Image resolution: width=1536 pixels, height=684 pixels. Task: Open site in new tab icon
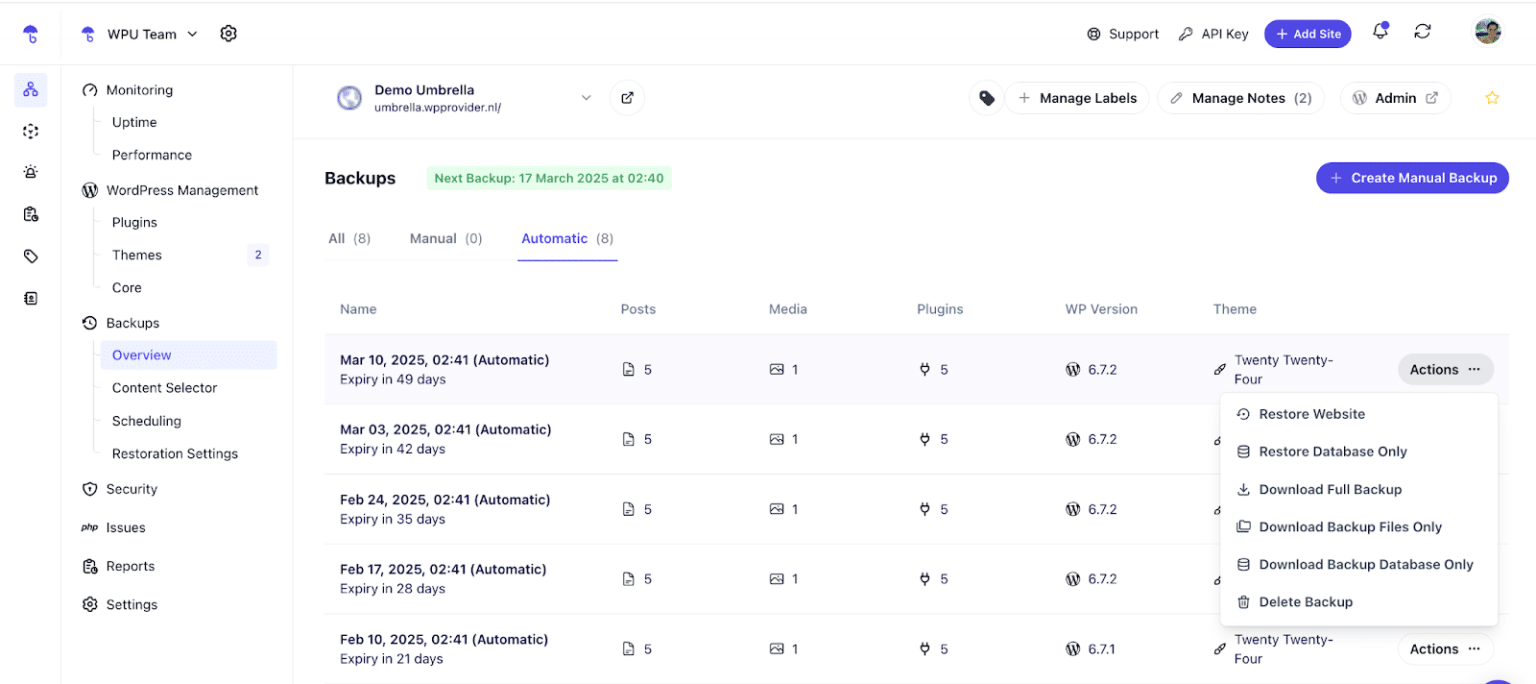(x=627, y=98)
